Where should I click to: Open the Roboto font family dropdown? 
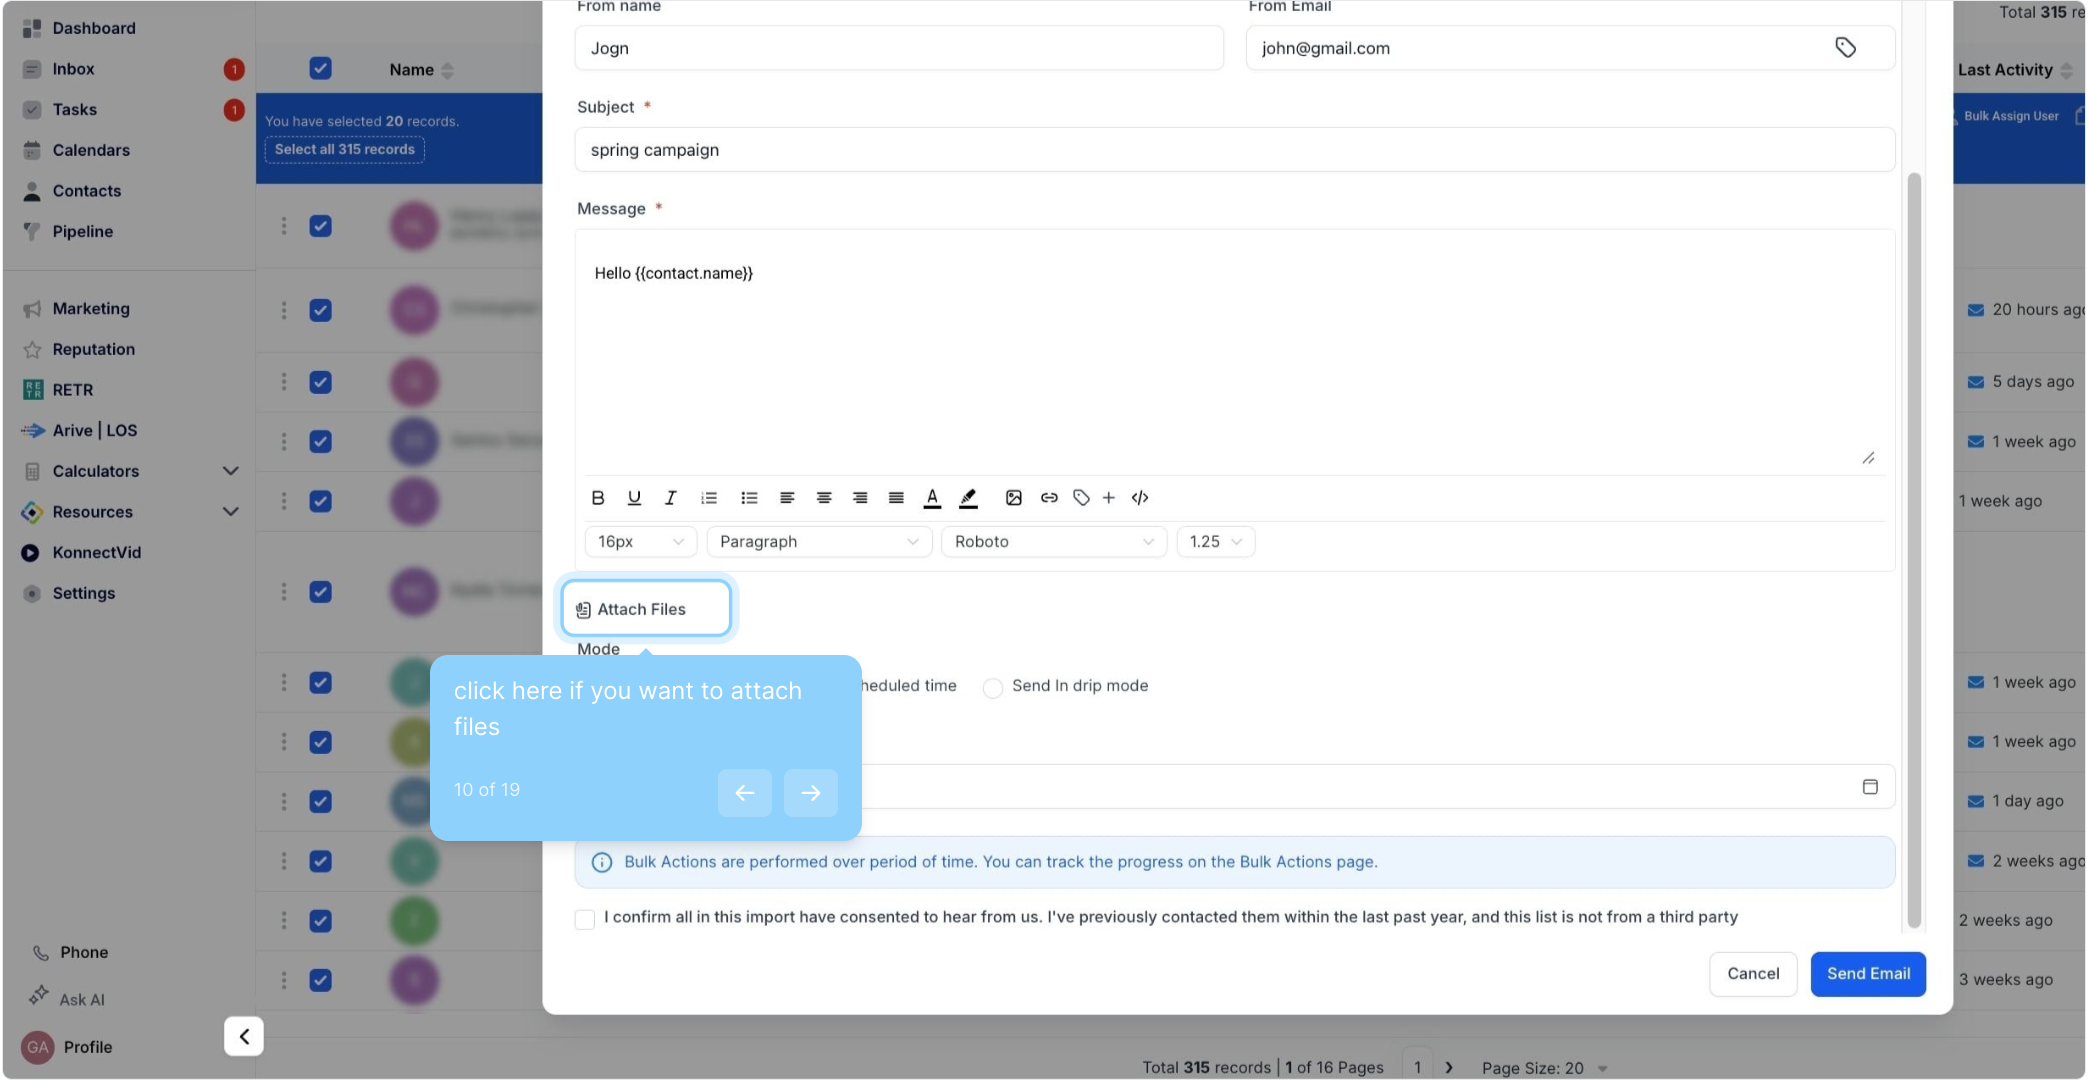tap(1053, 542)
